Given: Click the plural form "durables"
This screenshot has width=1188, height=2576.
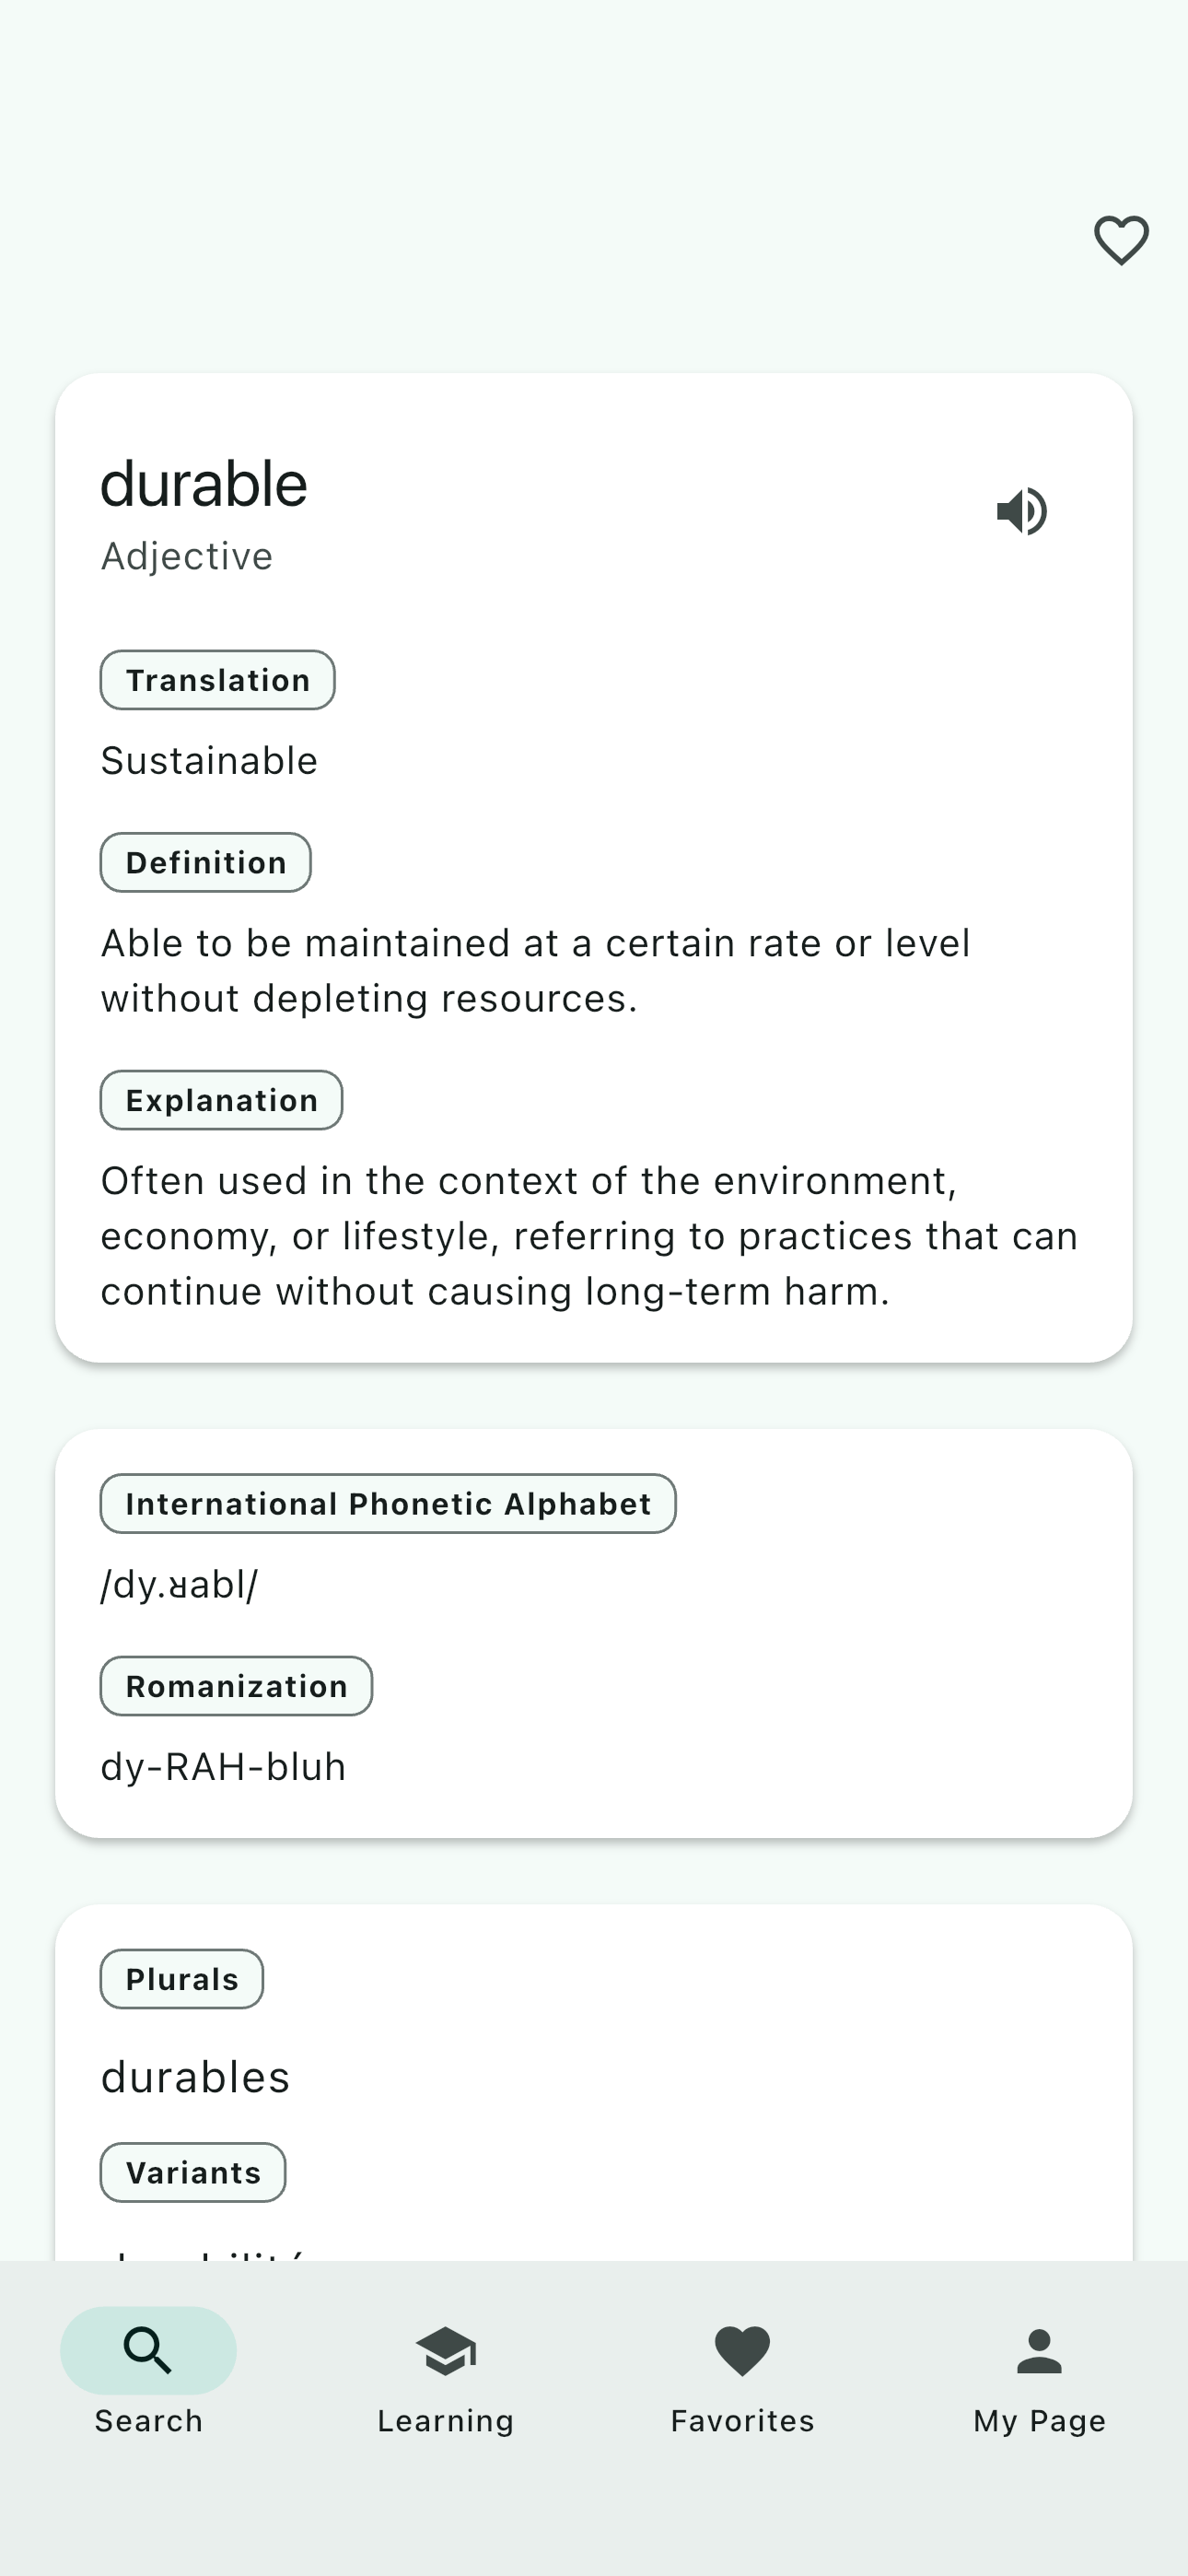Looking at the screenshot, I should point(195,2078).
